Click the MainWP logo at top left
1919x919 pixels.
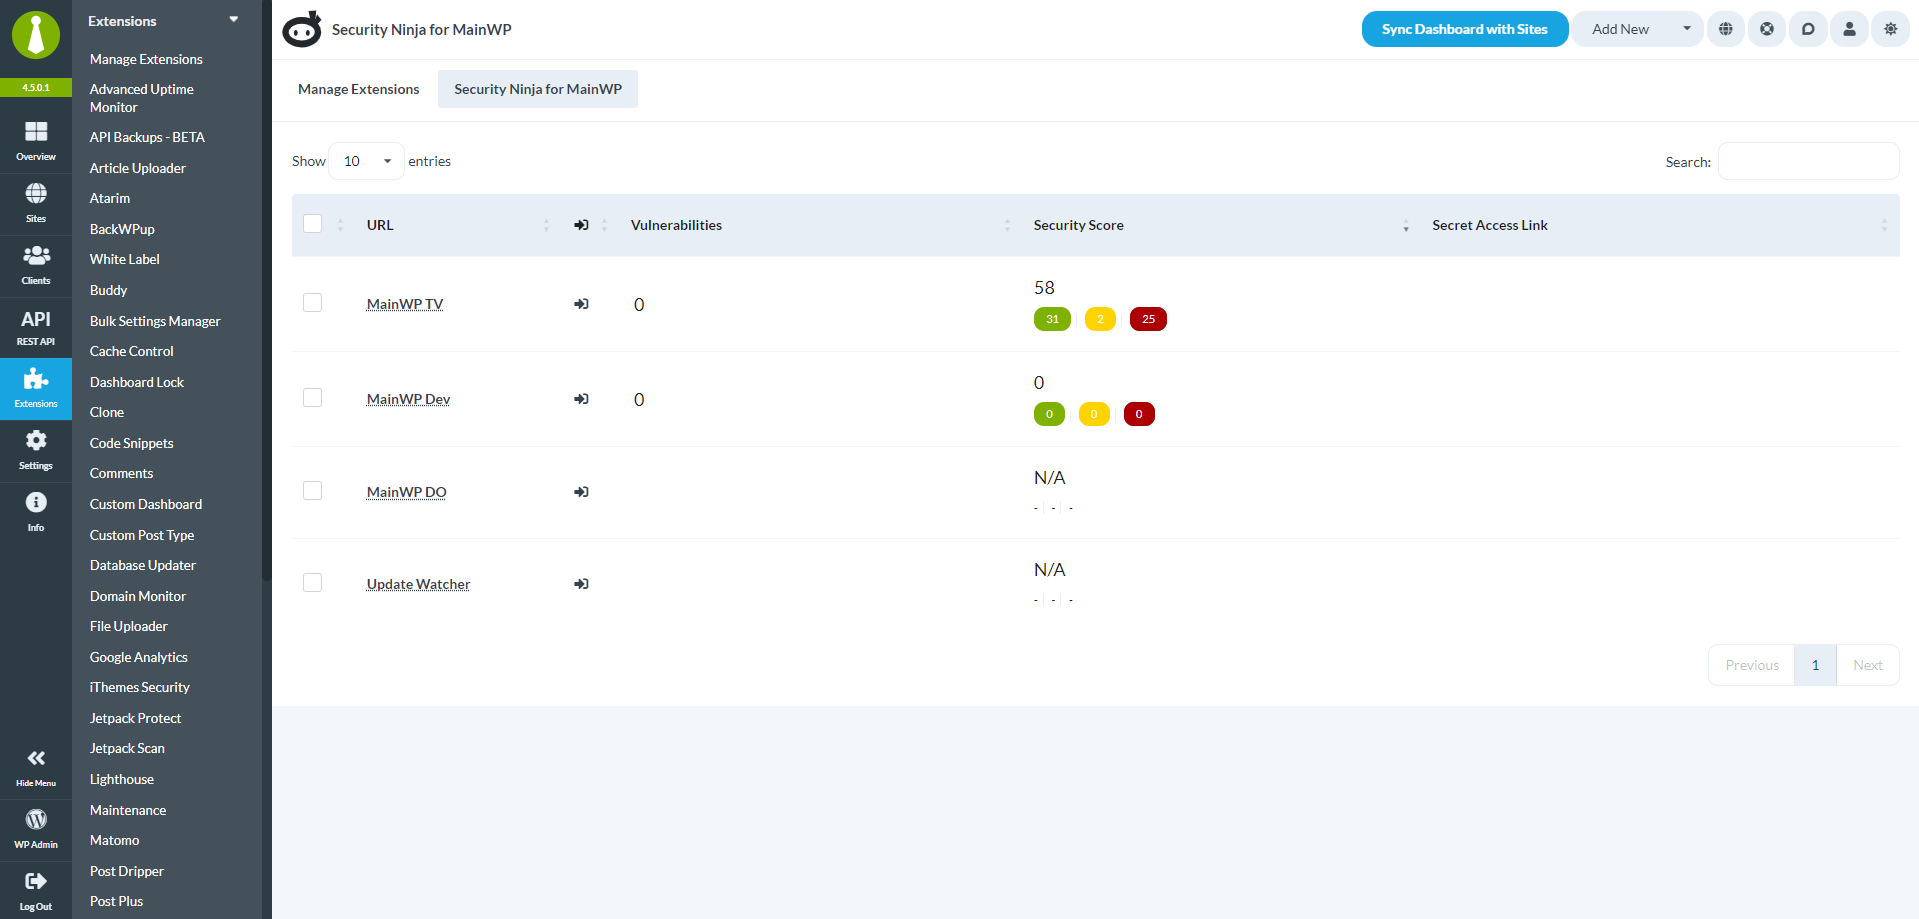pyautogui.click(x=36, y=36)
